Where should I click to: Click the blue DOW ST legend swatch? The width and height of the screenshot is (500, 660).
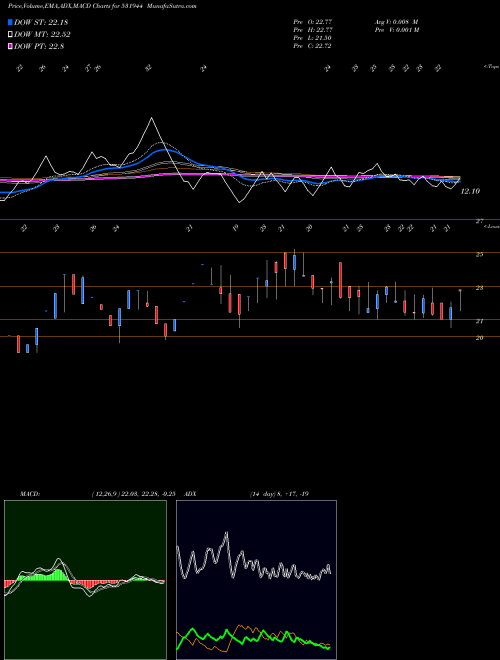coord(11,22)
